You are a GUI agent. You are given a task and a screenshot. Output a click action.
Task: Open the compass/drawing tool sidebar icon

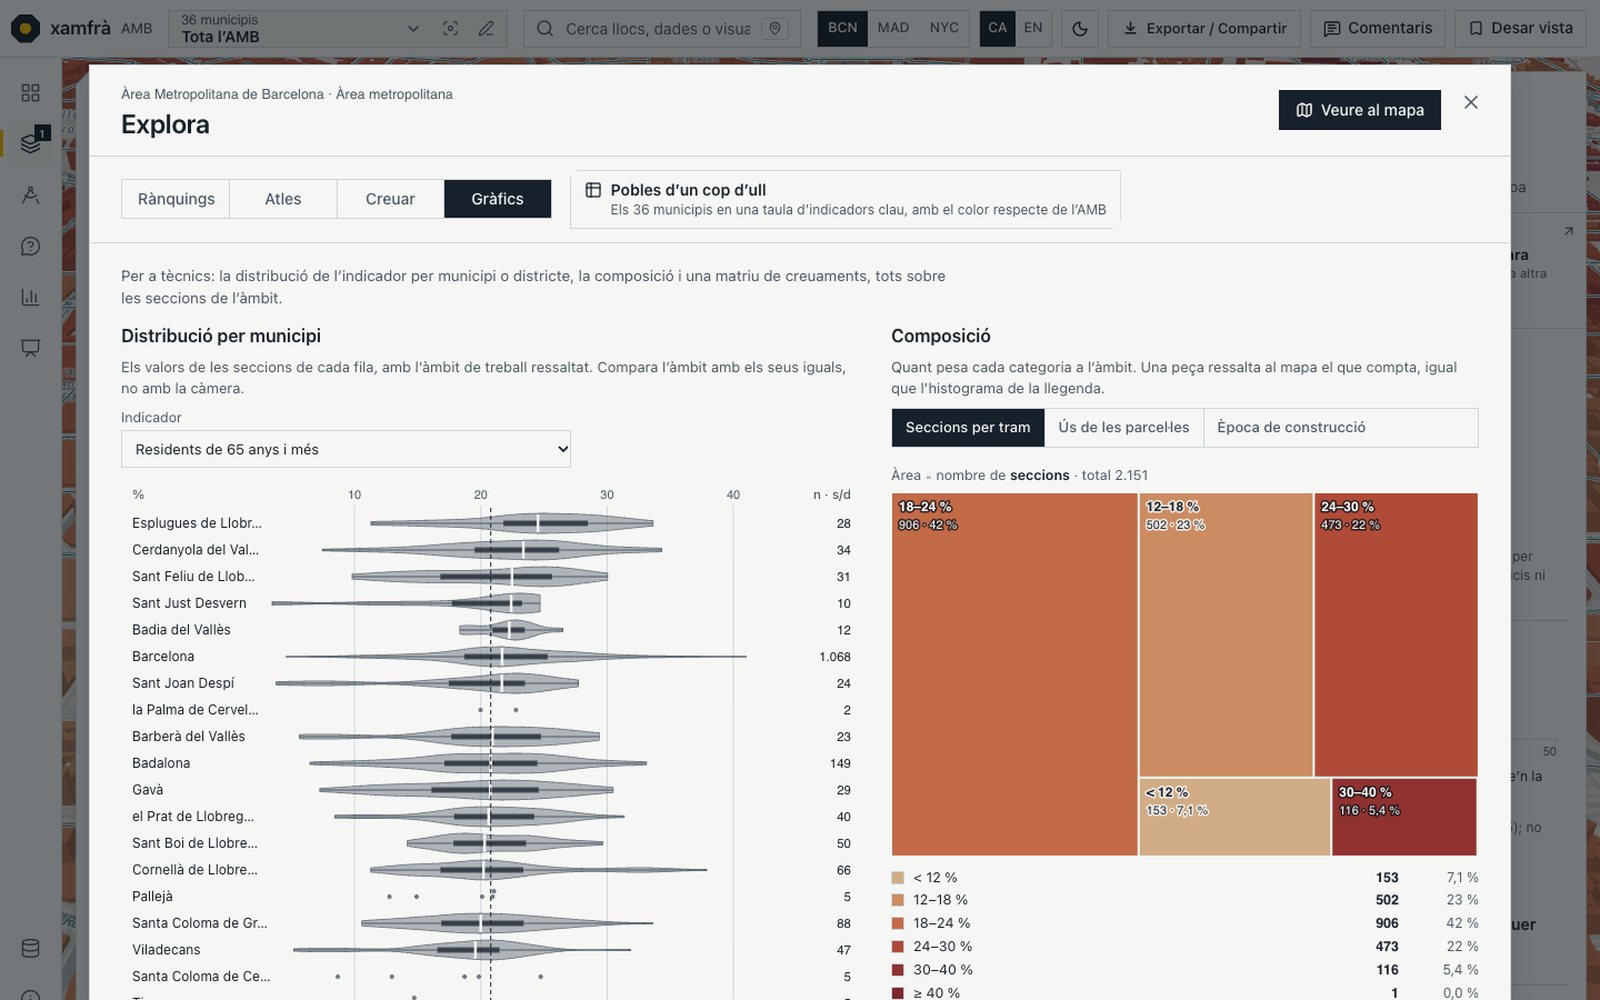click(30, 195)
